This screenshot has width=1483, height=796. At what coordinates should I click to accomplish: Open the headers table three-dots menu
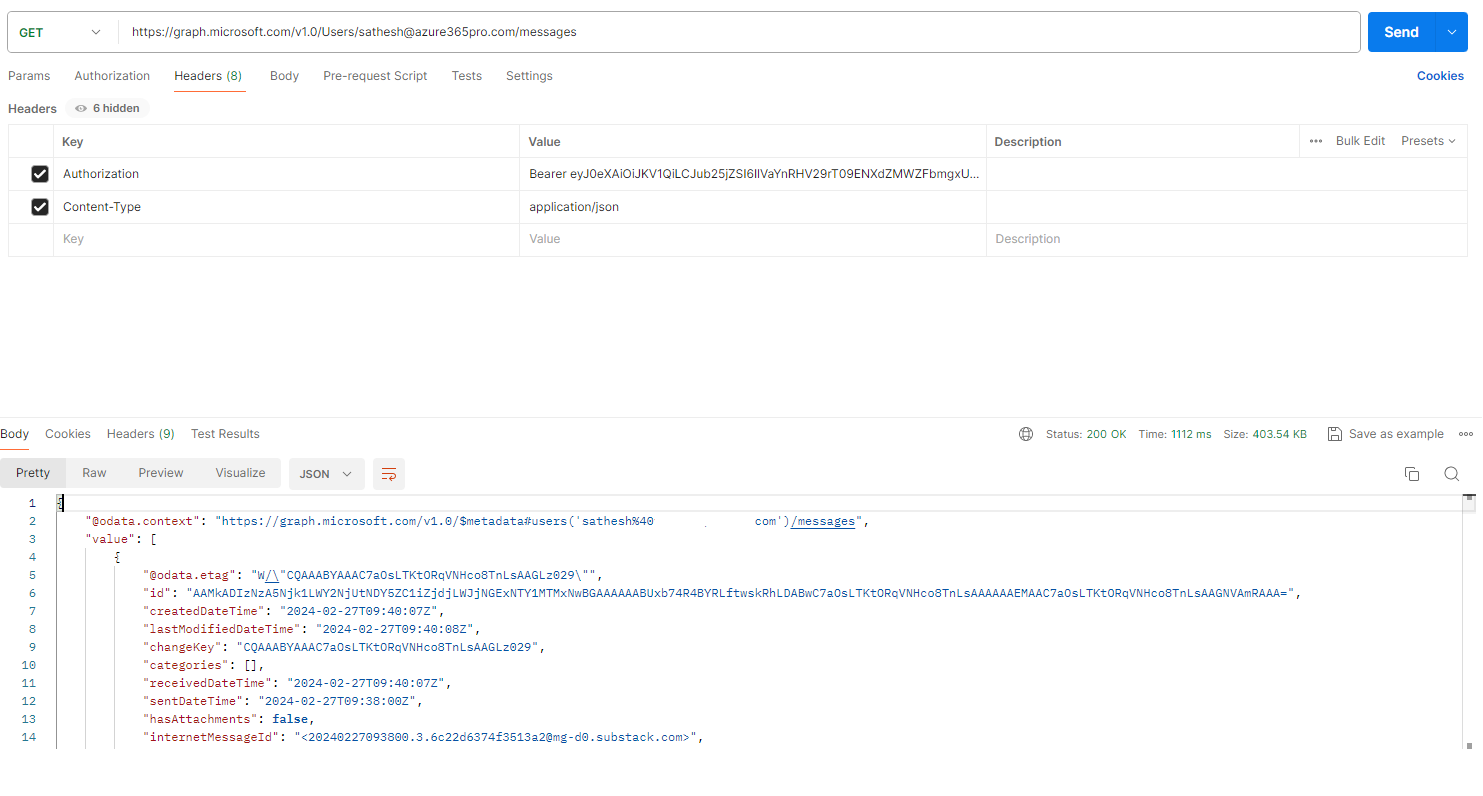1316,141
